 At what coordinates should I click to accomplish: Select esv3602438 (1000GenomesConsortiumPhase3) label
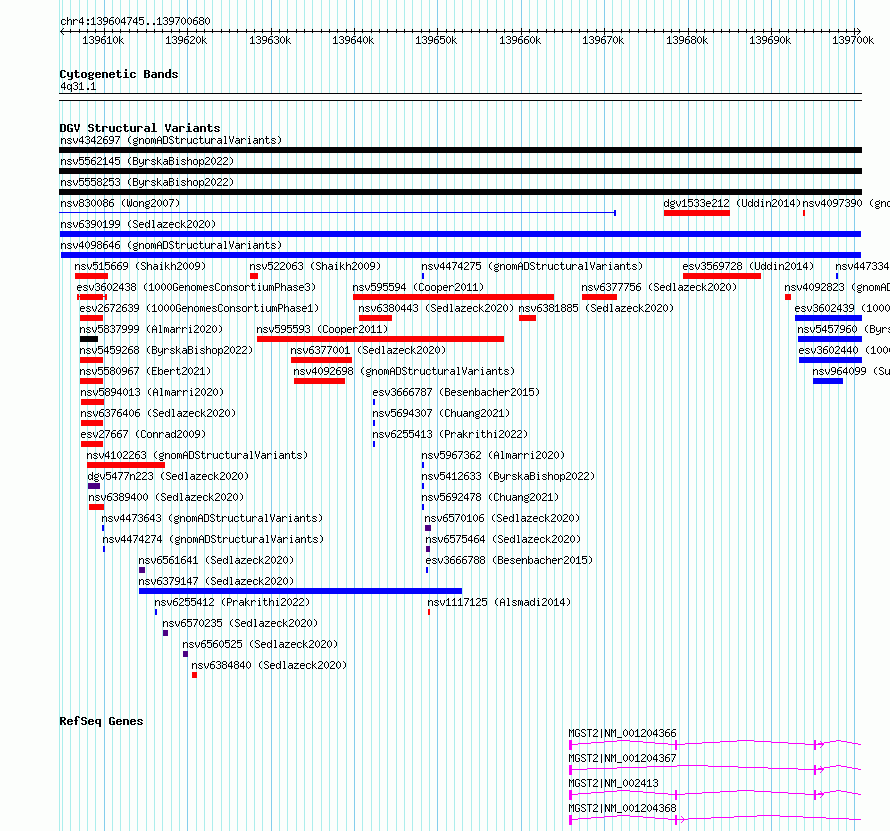[196, 287]
